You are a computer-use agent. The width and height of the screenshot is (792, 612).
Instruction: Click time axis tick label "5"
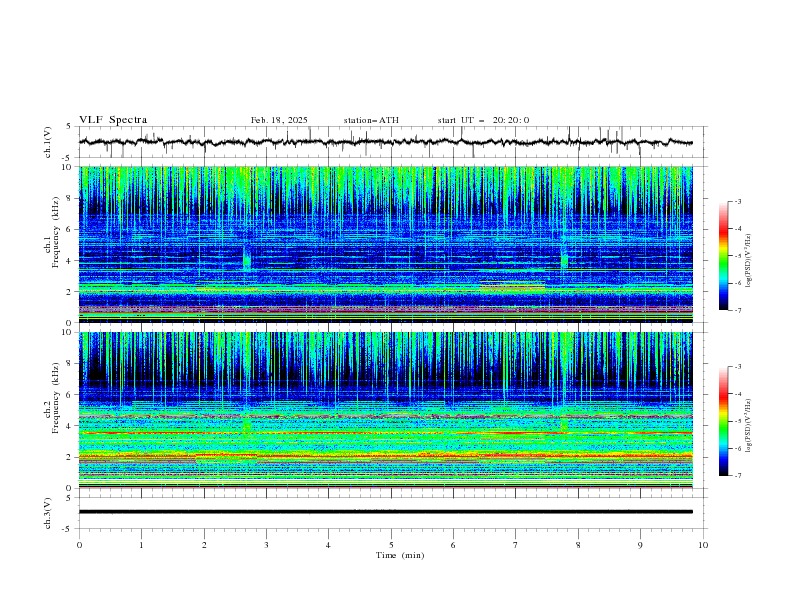[x=391, y=545]
